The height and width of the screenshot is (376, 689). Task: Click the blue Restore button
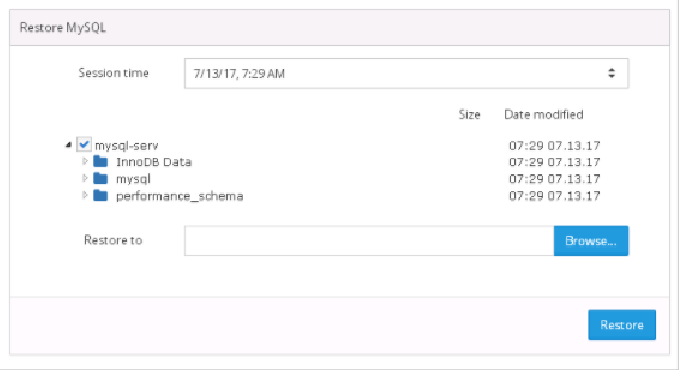[x=622, y=325]
